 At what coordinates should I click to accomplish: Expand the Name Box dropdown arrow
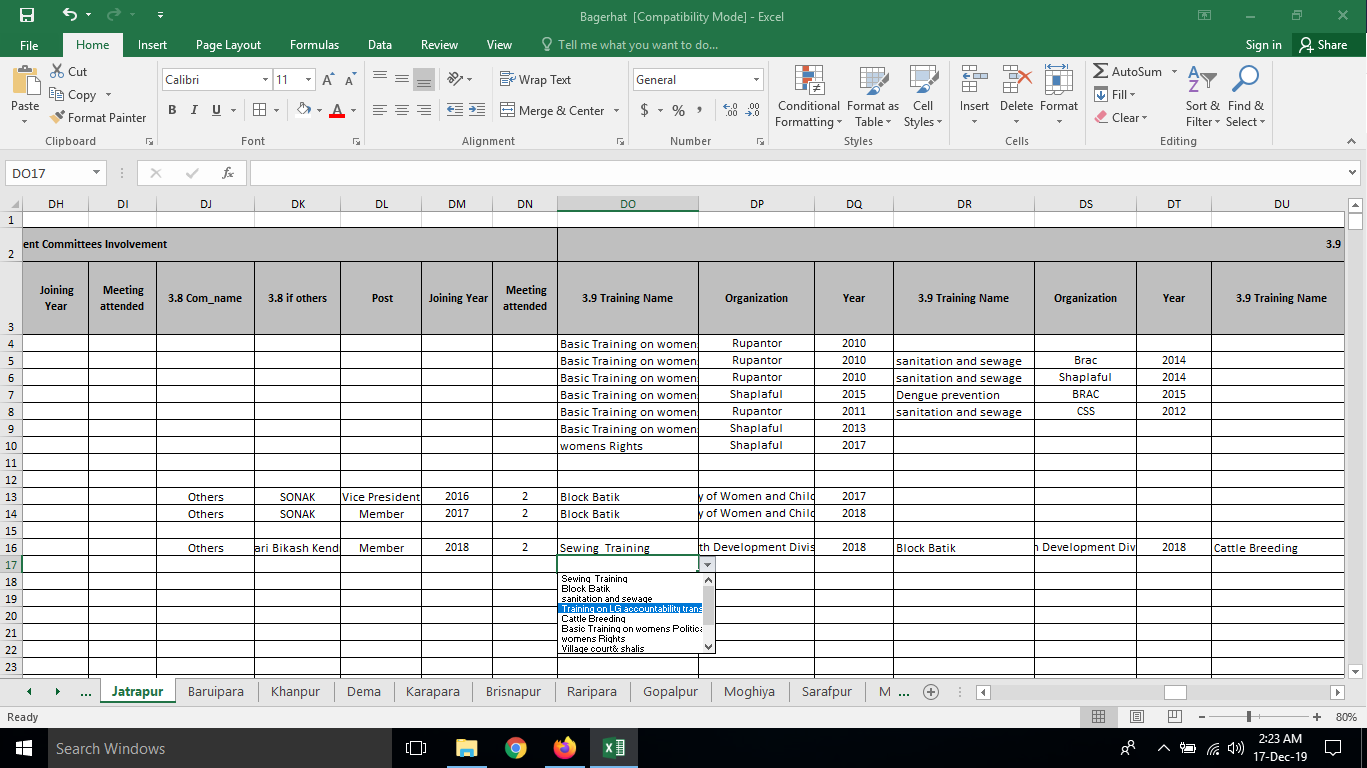pyautogui.click(x=96, y=173)
